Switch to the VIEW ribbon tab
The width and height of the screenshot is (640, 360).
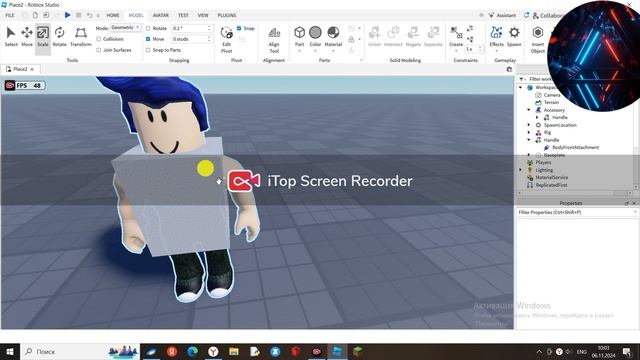point(203,15)
